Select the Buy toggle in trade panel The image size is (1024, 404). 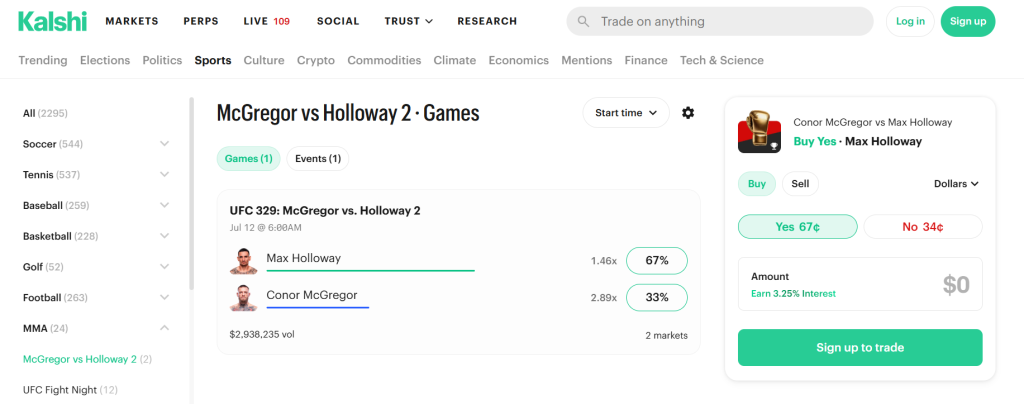pyautogui.click(x=757, y=184)
